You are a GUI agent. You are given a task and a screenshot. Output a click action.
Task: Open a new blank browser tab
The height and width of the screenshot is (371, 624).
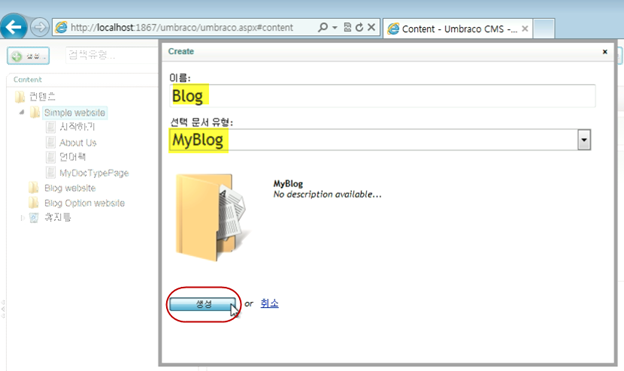pos(544,29)
